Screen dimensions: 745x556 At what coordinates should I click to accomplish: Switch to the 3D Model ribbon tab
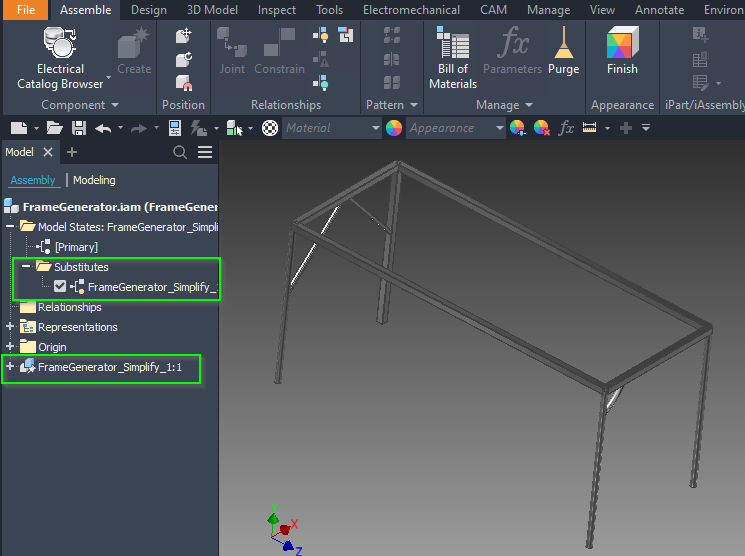click(212, 10)
